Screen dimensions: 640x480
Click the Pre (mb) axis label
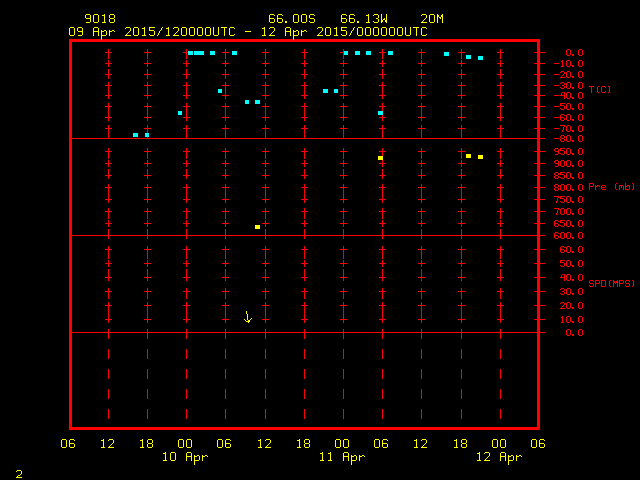[608, 187]
